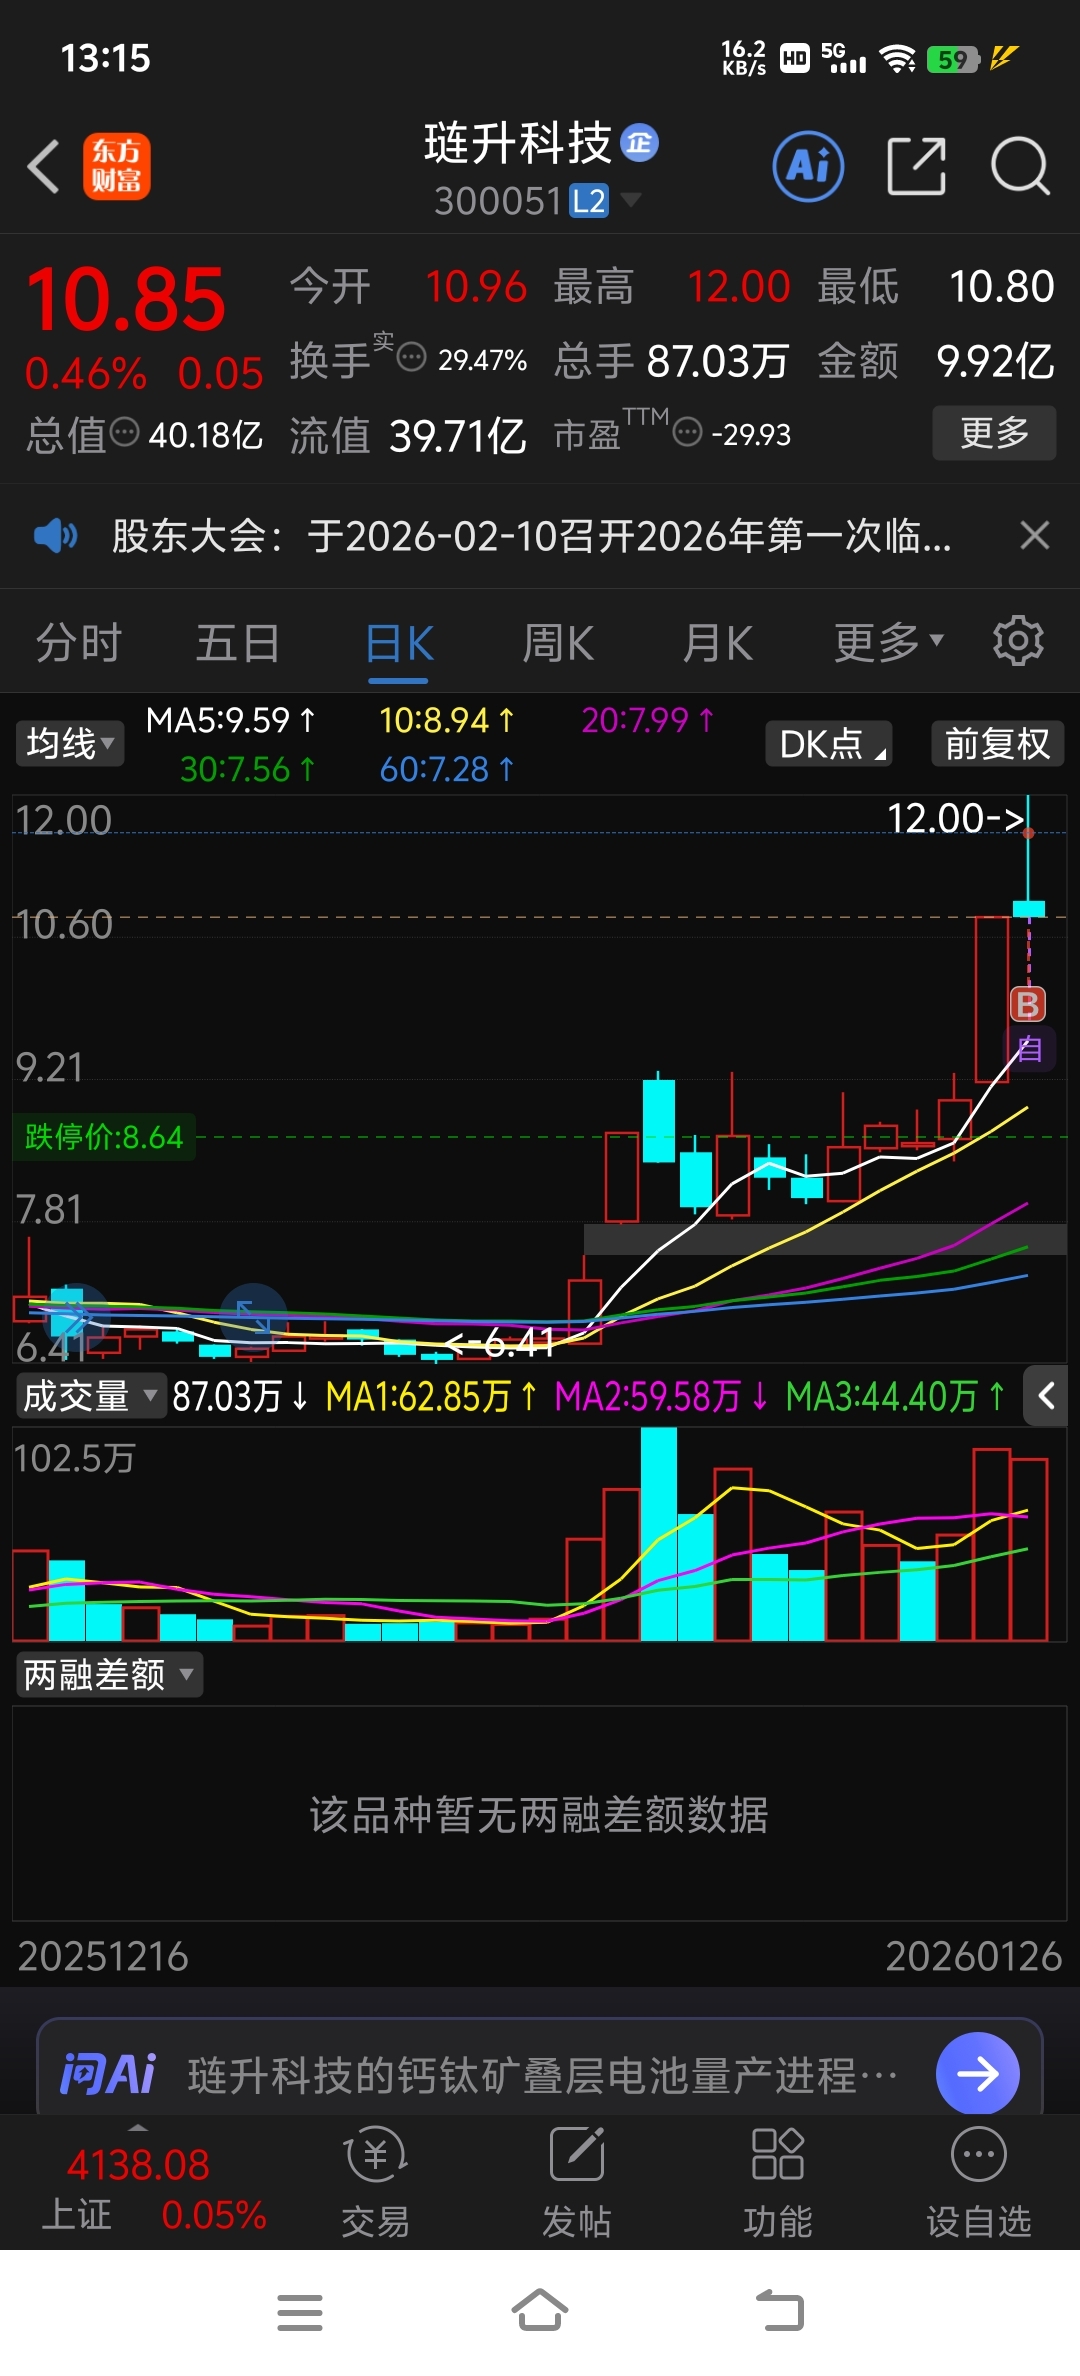Open the 交易 trade icon

376,2182
